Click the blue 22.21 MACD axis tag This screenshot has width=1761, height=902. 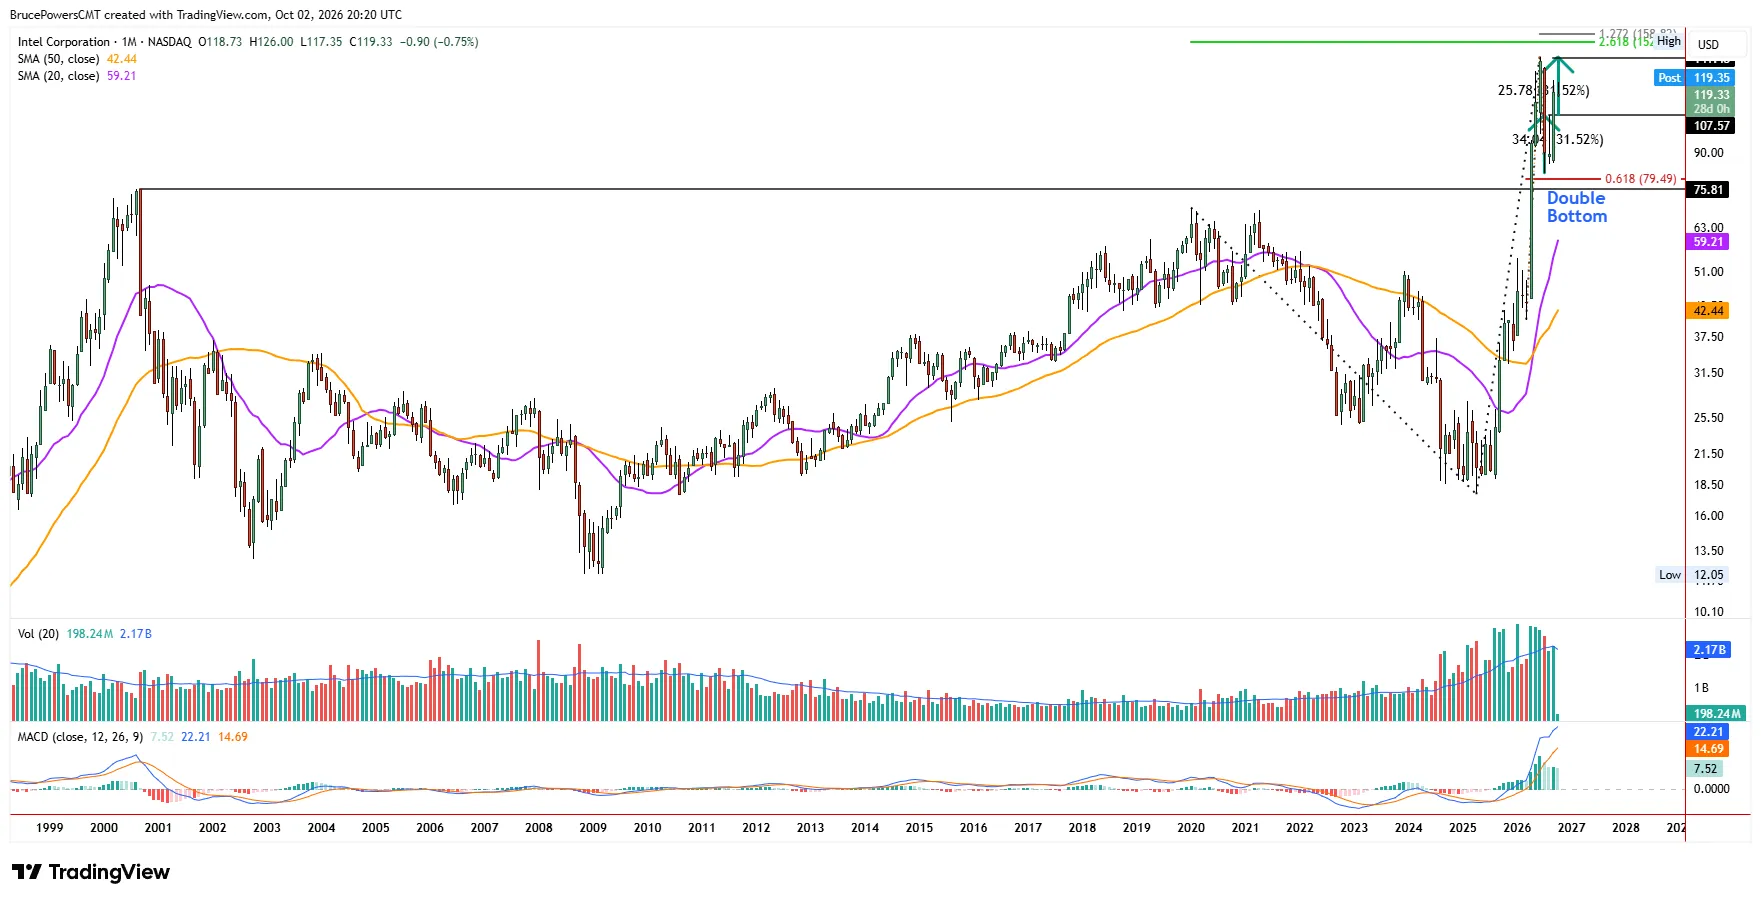(x=1707, y=732)
